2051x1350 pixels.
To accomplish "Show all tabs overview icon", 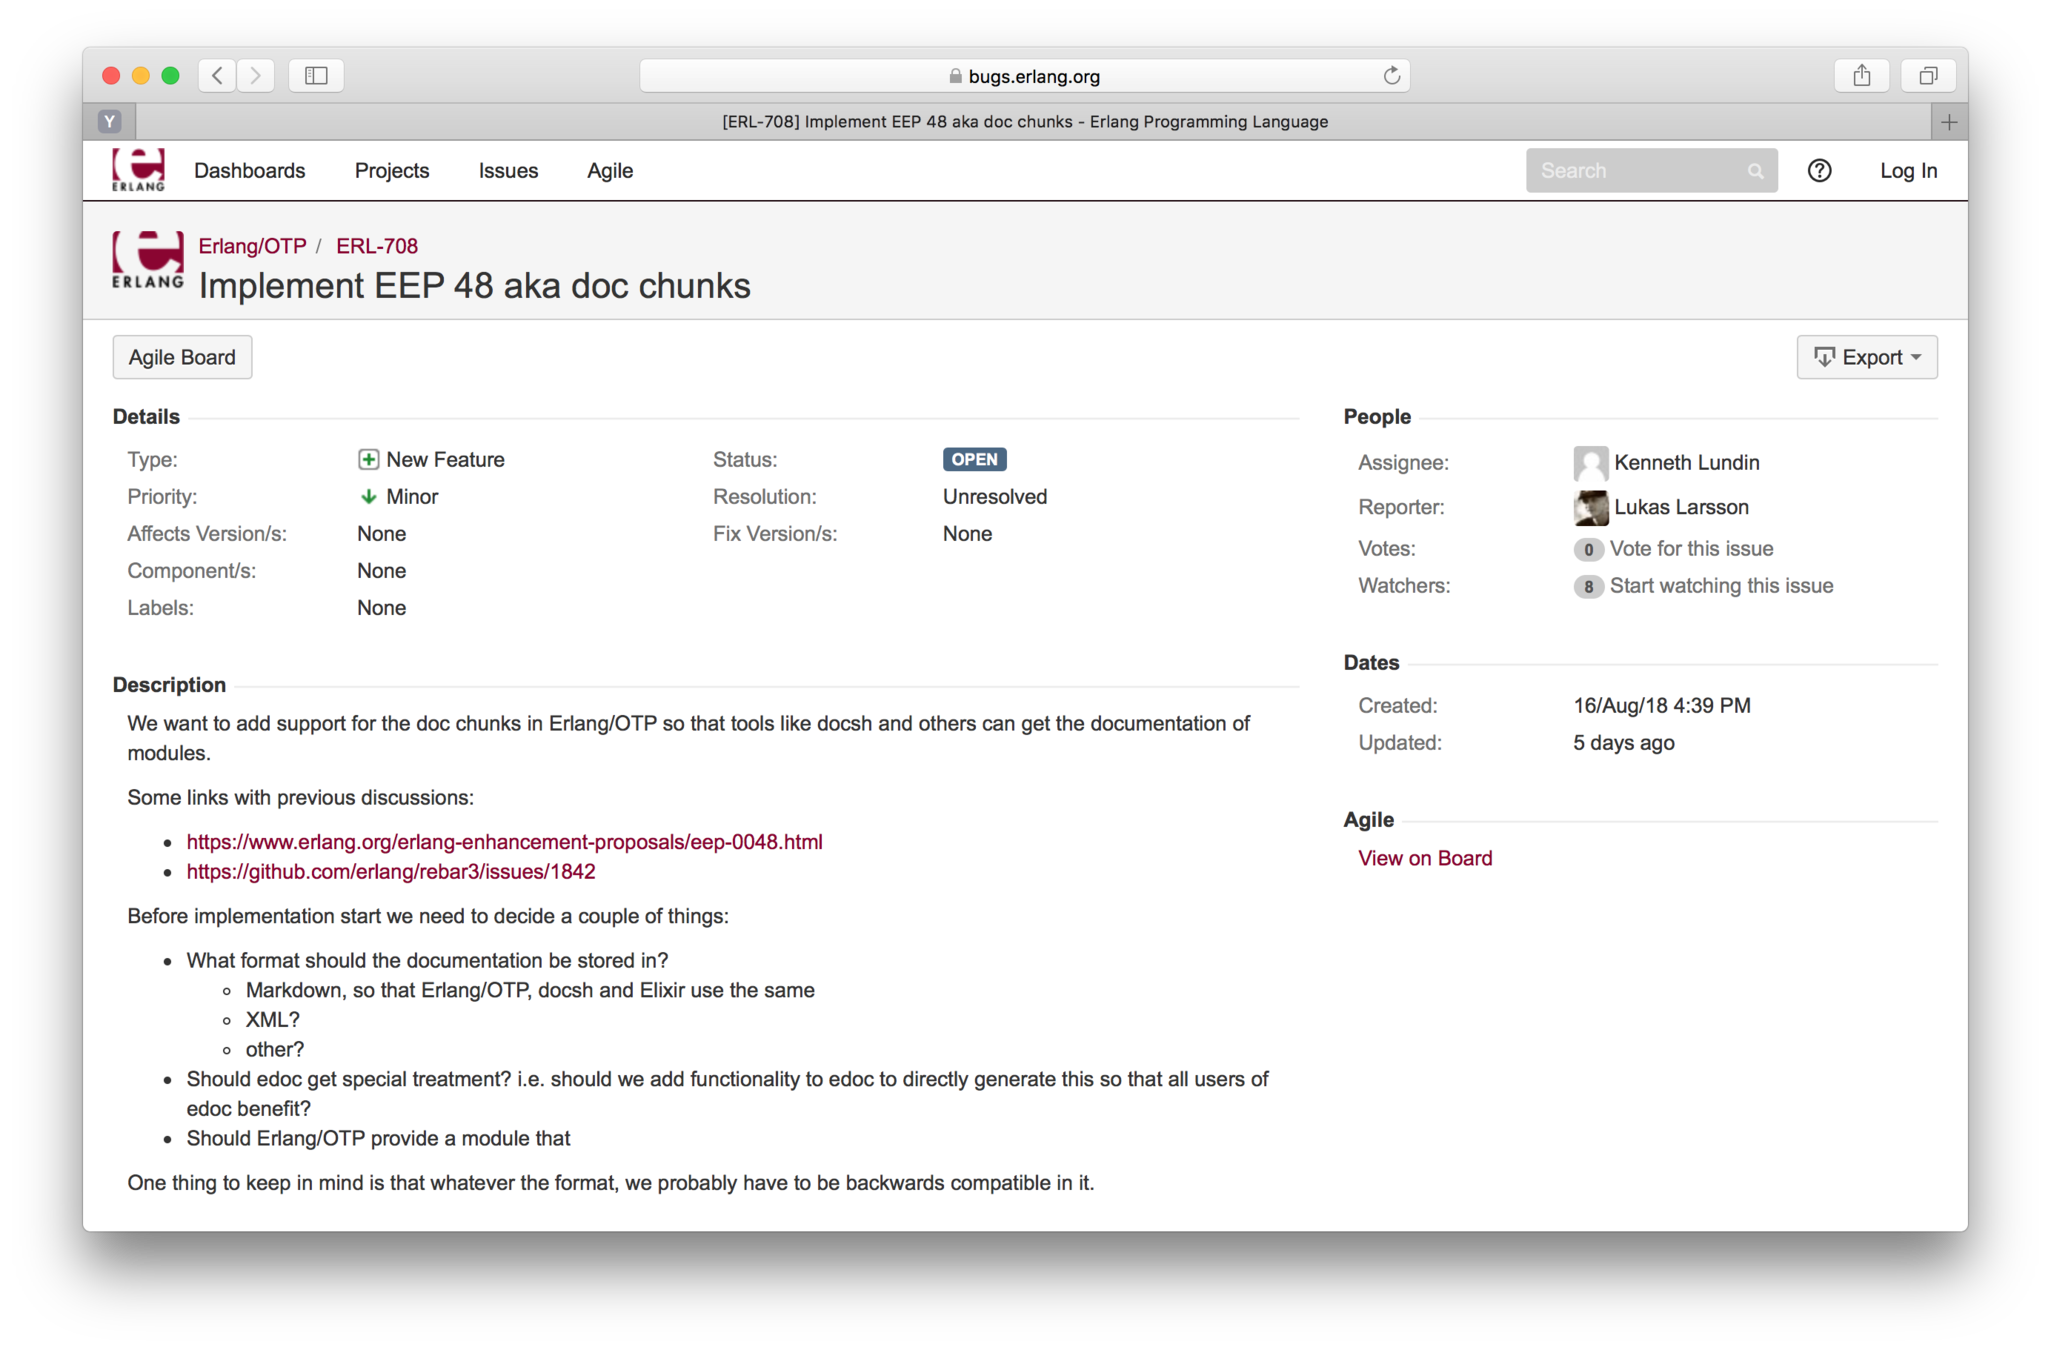I will pos(1928,76).
